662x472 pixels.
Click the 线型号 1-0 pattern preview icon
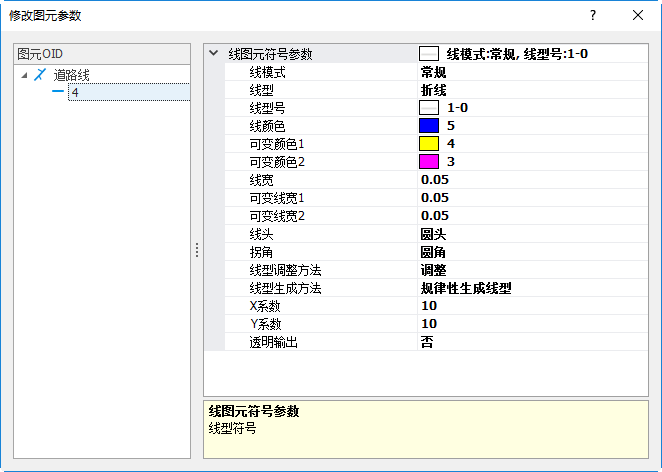(x=429, y=108)
